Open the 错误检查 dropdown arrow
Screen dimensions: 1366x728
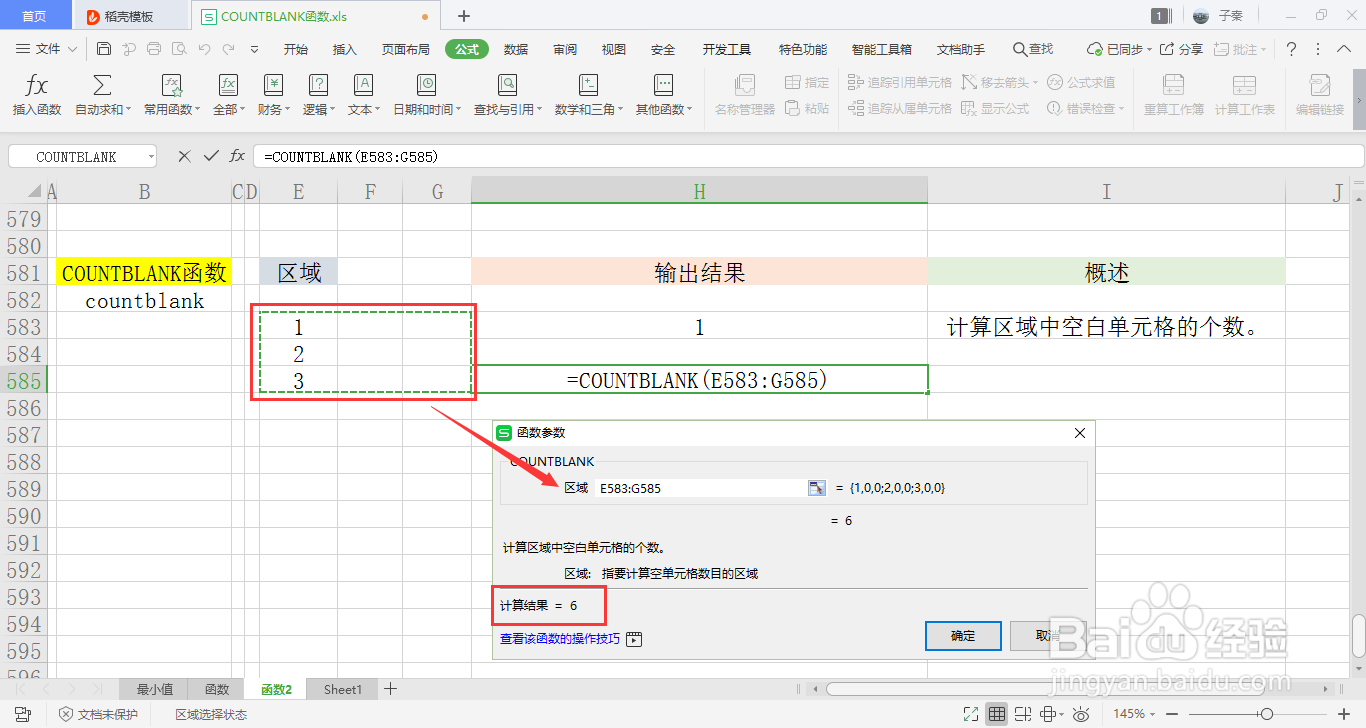(1123, 106)
